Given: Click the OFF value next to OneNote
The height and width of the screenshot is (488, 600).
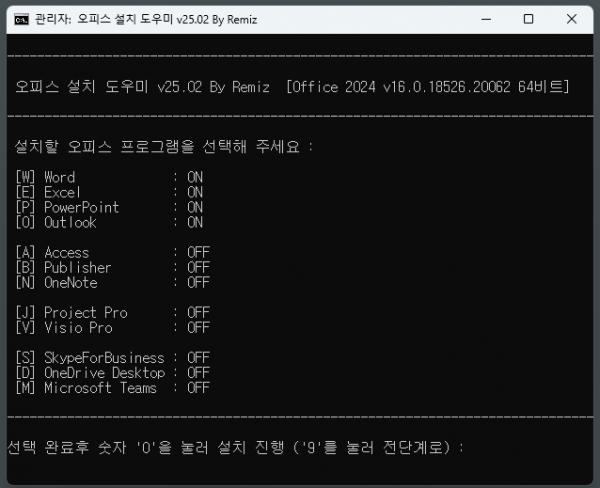Looking at the screenshot, I should tap(198, 282).
